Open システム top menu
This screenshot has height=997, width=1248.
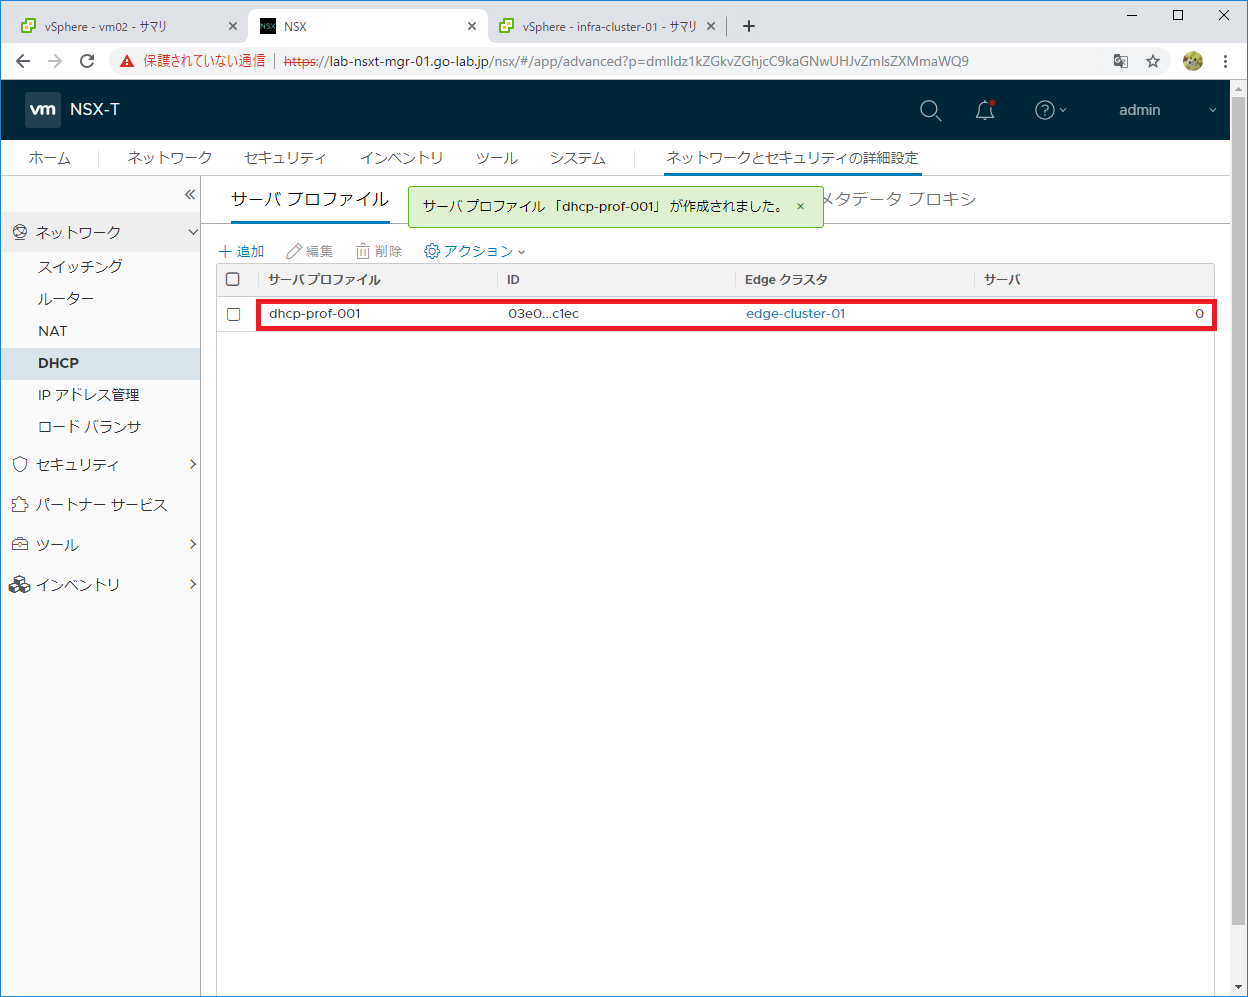tap(577, 158)
